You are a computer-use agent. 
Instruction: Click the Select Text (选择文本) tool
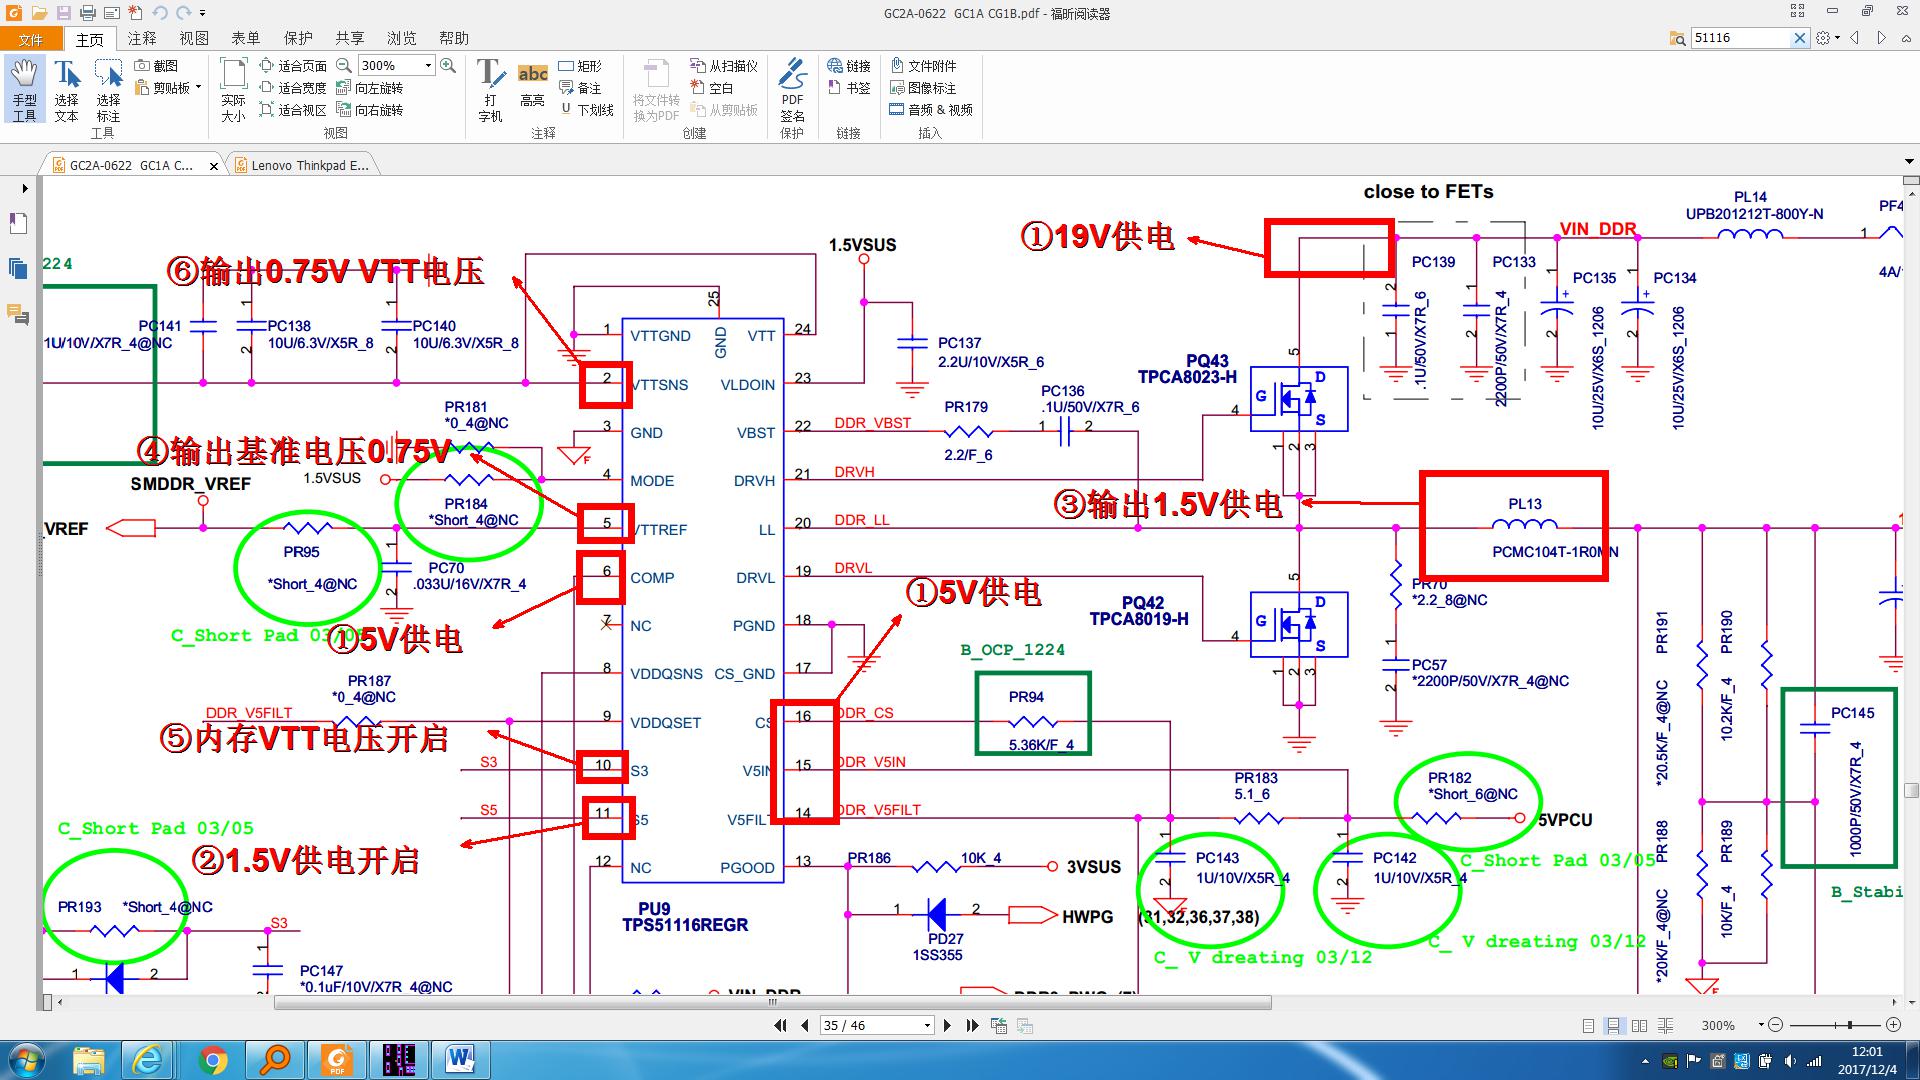pyautogui.click(x=66, y=89)
